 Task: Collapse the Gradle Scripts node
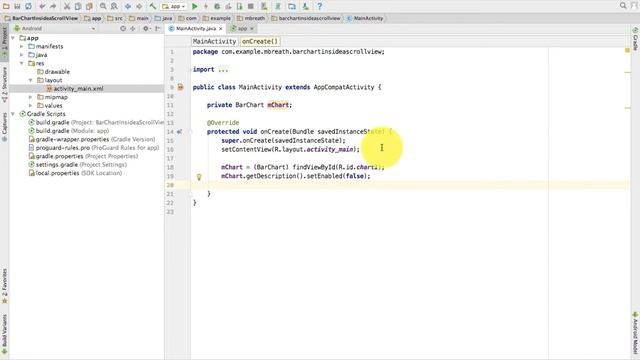(13, 114)
